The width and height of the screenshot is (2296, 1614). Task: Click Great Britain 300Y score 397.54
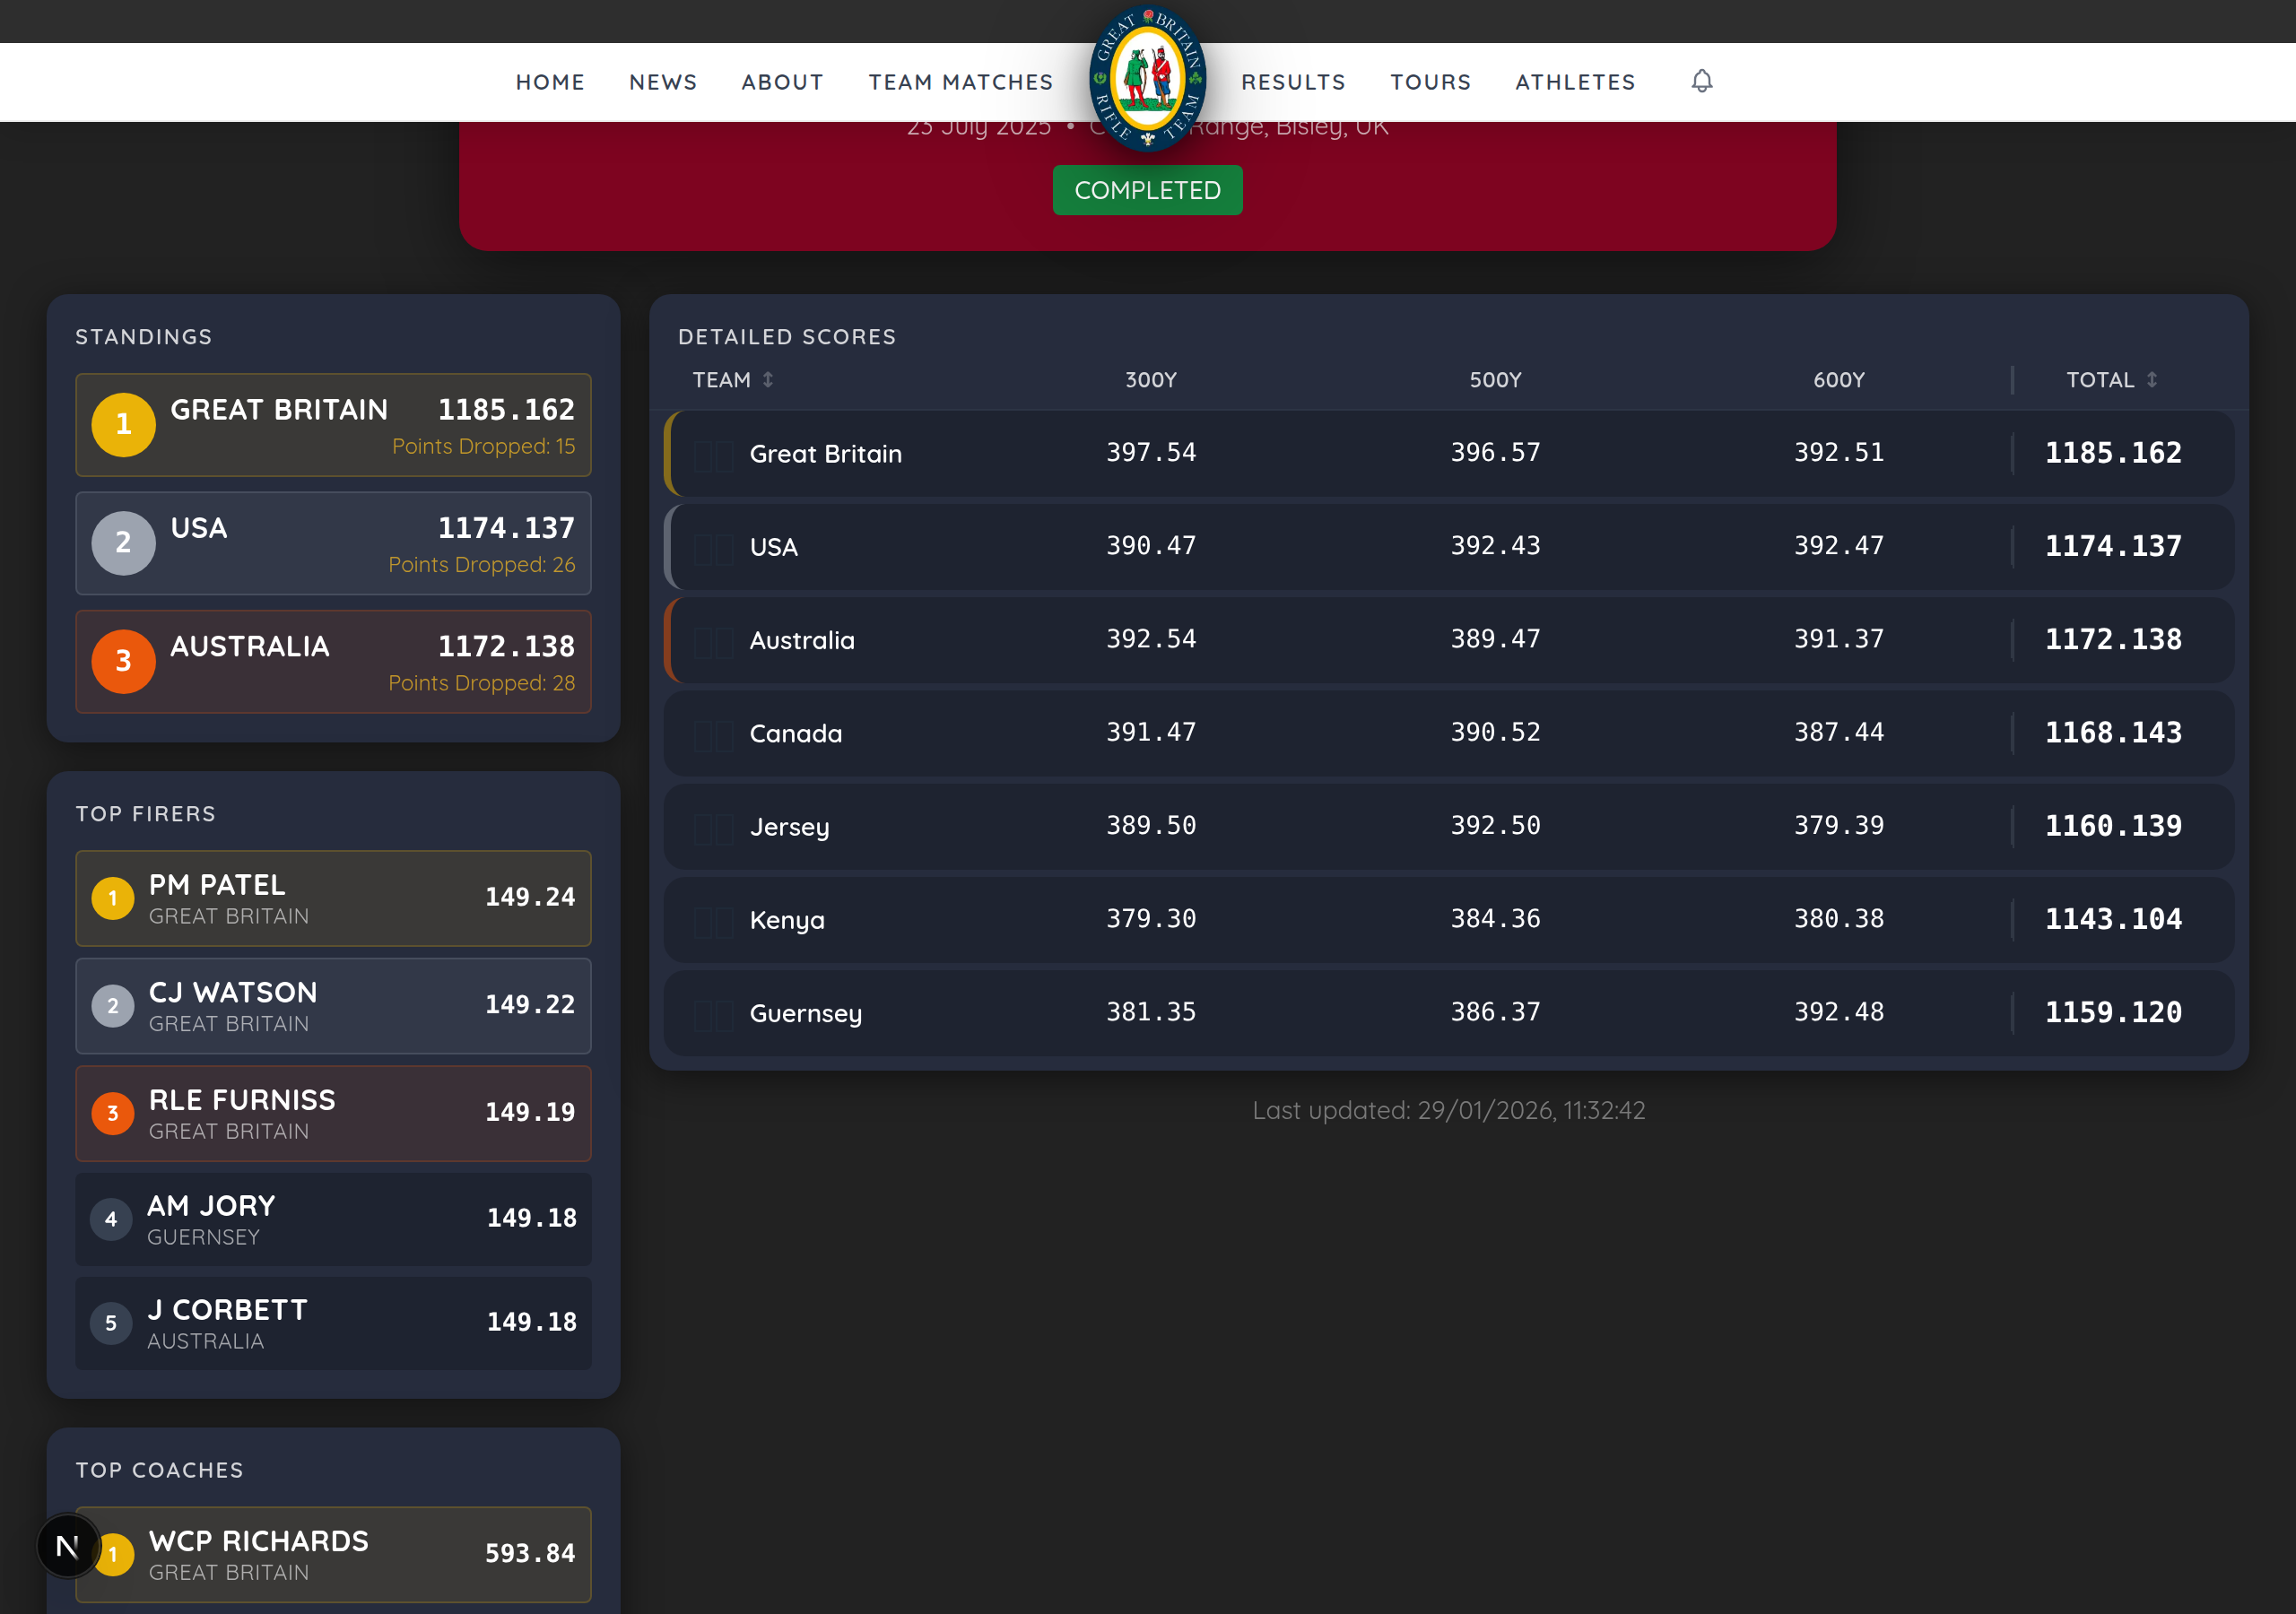pyautogui.click(x=1151, y=452)
